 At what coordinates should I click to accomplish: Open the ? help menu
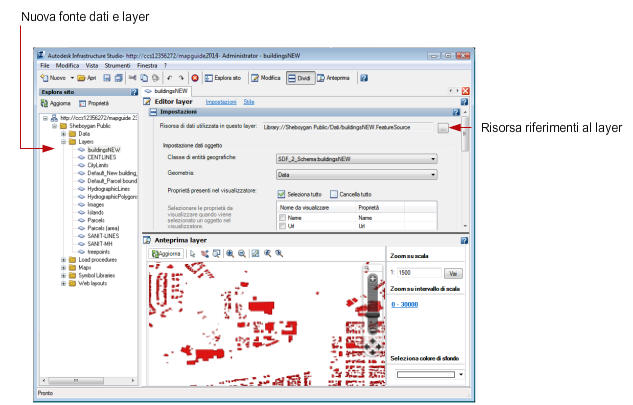pyautogui.click(x=165, y=65)
